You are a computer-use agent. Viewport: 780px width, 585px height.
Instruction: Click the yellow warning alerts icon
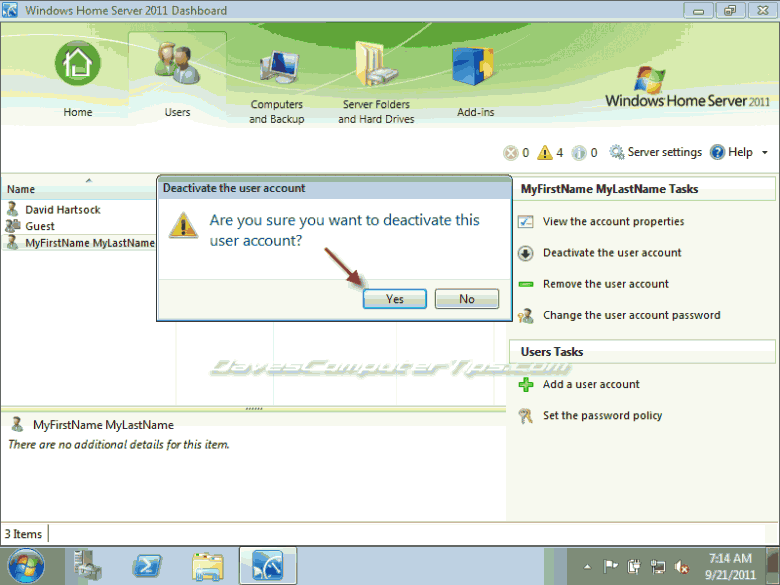click(545, 152)
